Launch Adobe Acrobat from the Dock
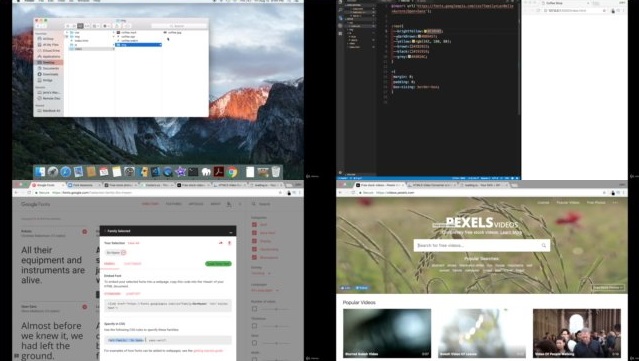Viewport: 639px width, 361px height. tap(219, 172)
